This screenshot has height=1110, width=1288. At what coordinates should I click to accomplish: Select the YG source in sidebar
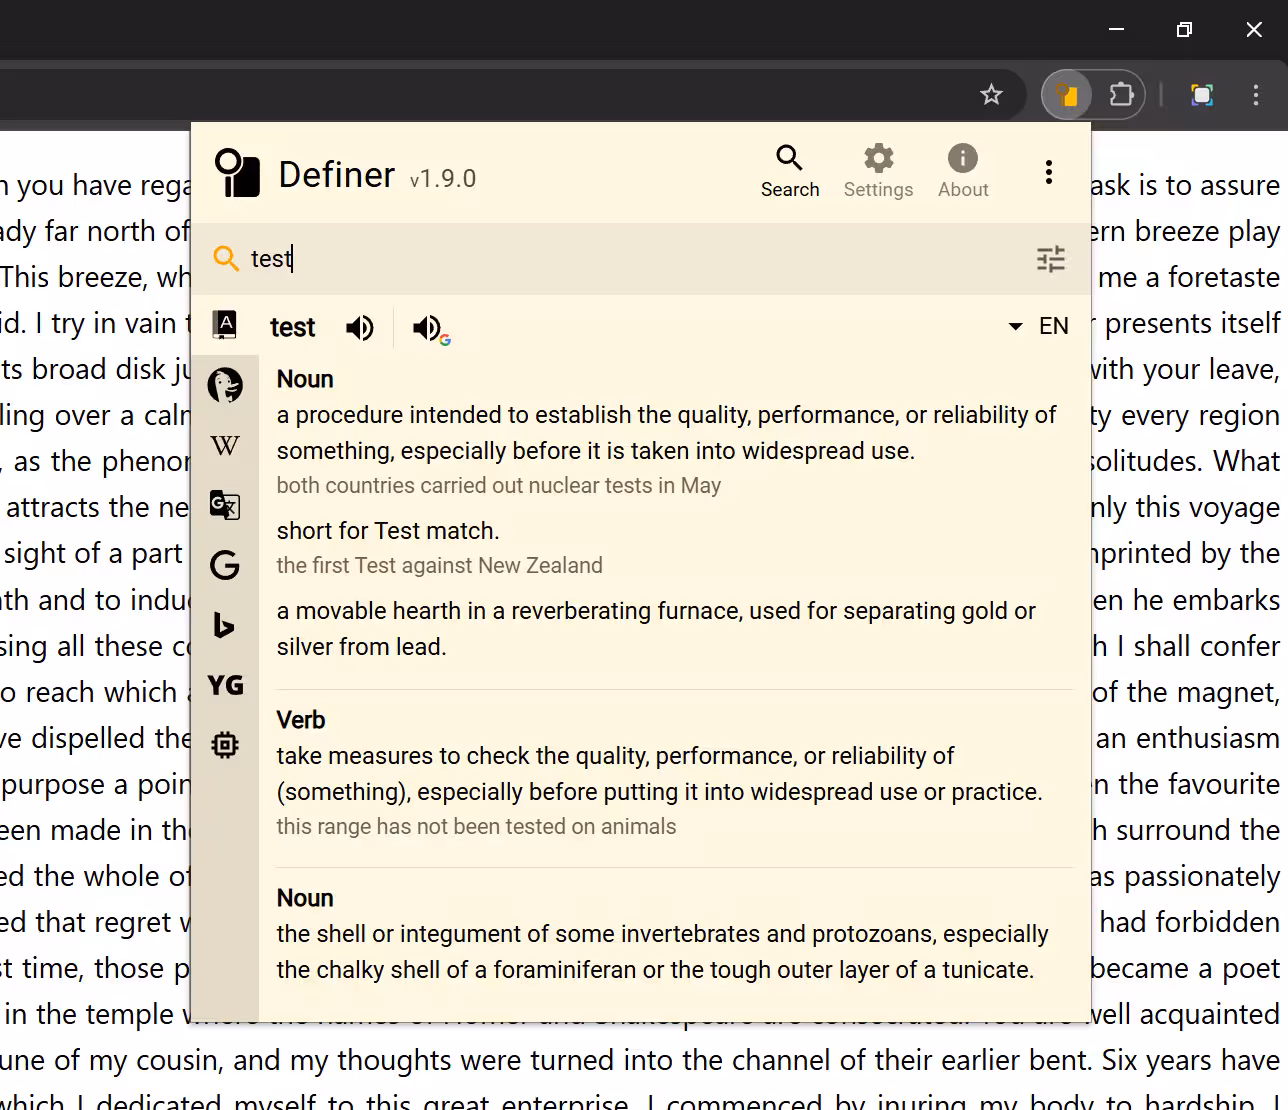click(225, 685)
